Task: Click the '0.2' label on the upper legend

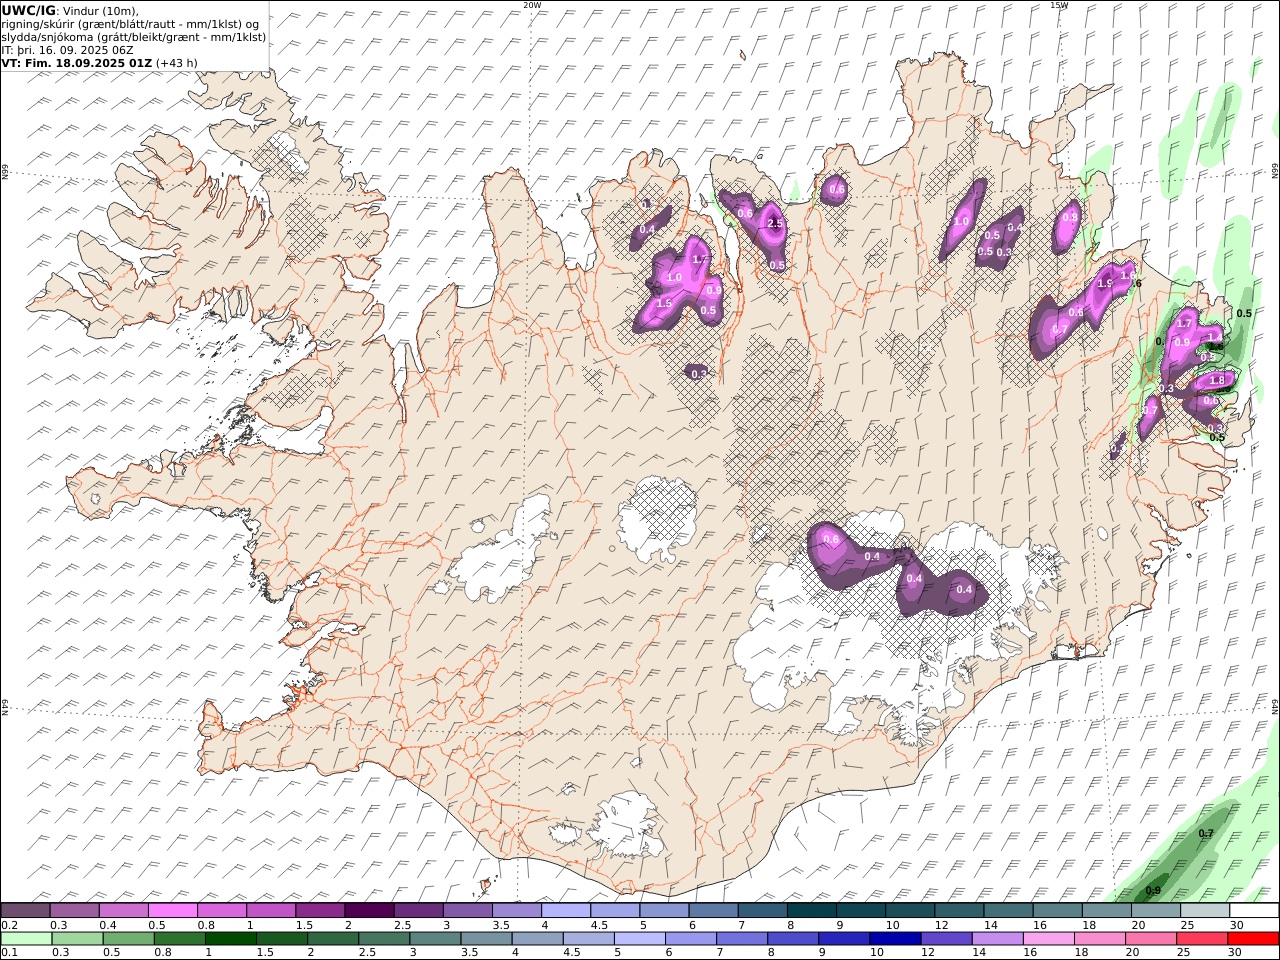Action: click(8, 925)
